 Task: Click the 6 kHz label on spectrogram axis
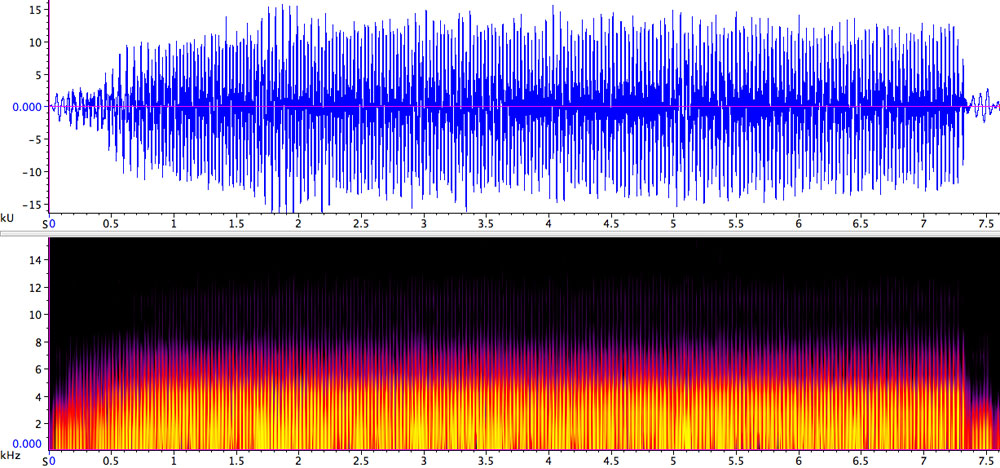click(x=38, y=369)
